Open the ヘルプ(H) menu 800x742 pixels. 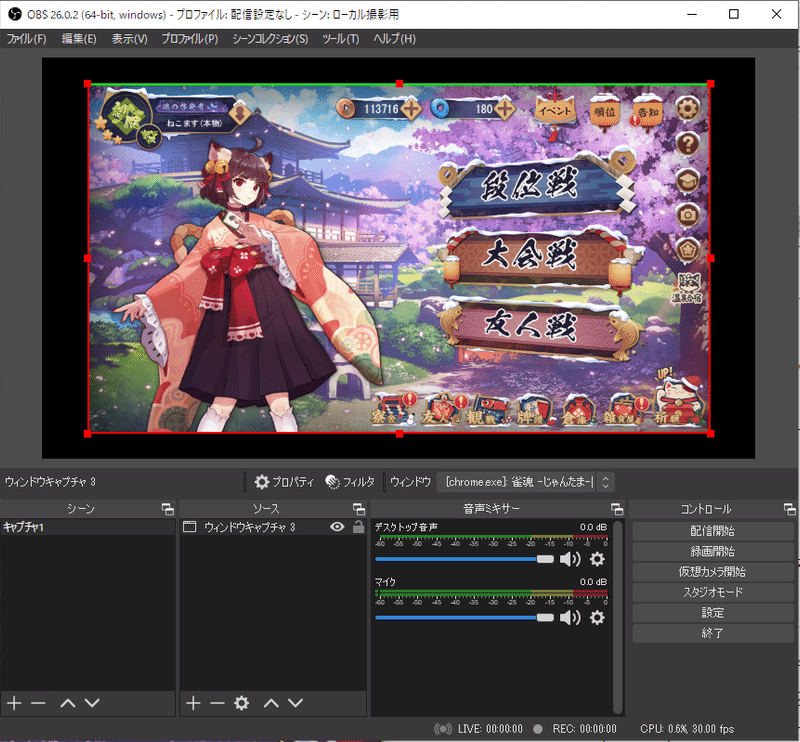394,39
